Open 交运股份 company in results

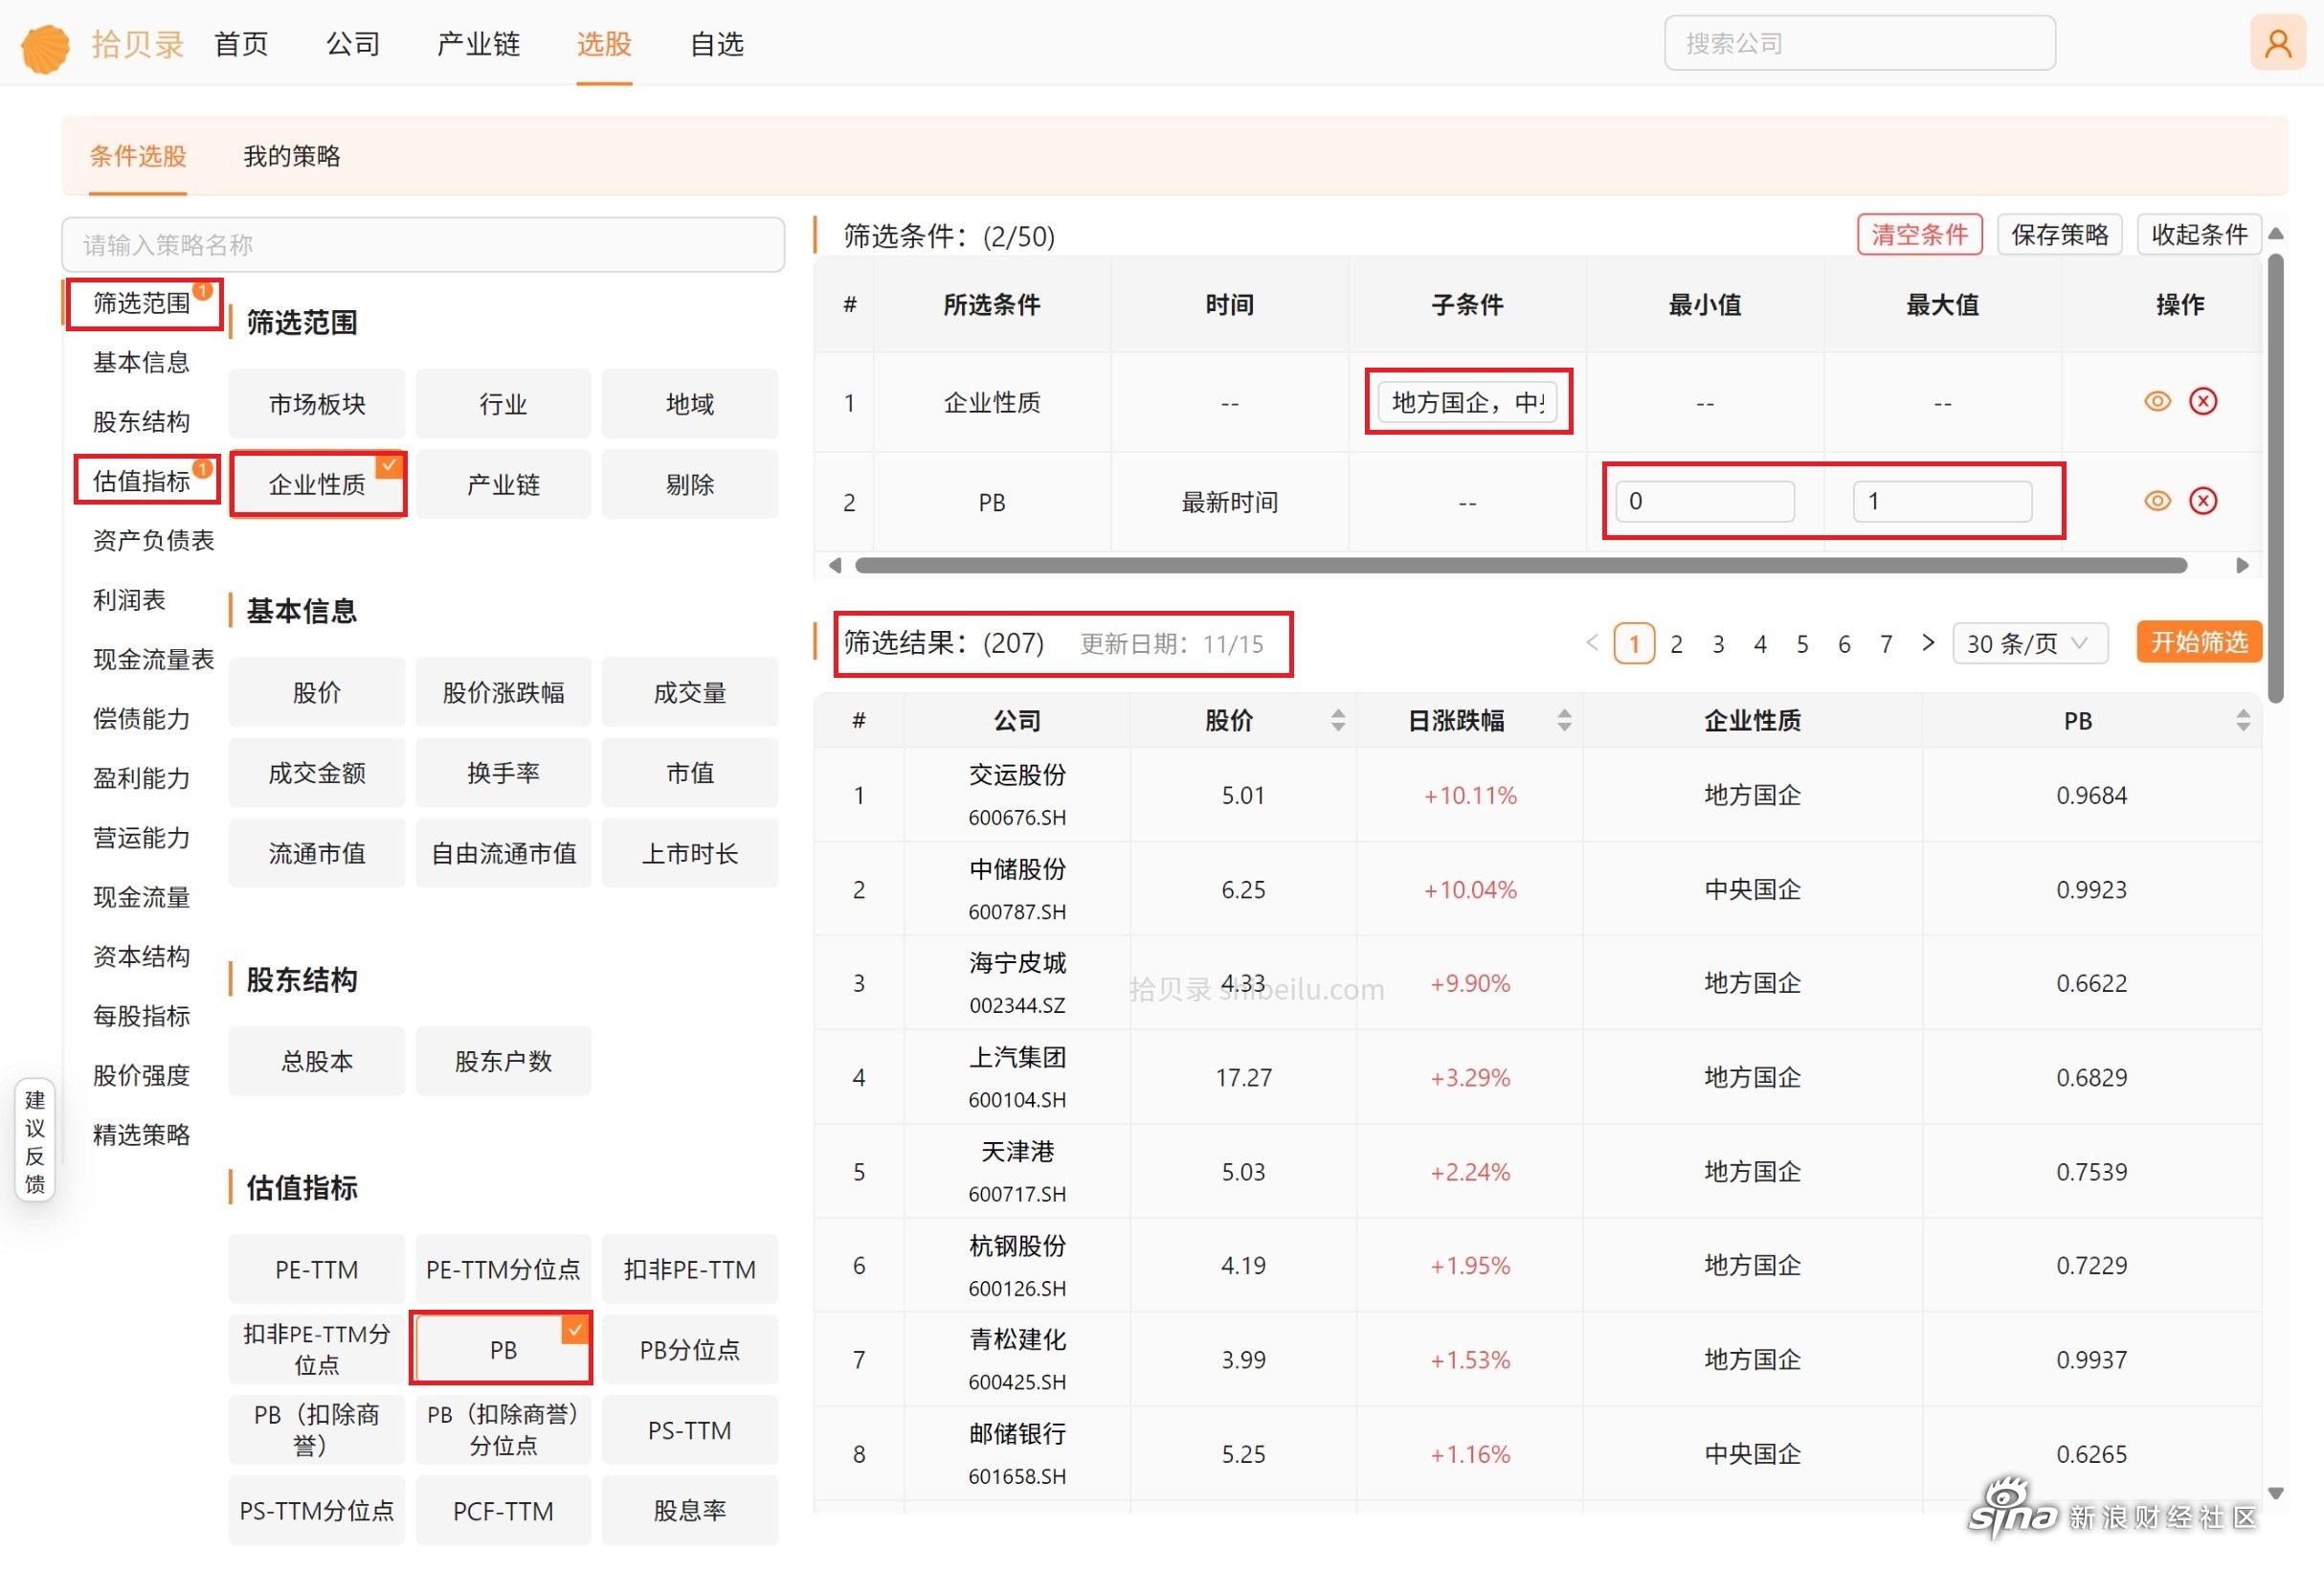pyautogui.click(x=1017, y=775)
